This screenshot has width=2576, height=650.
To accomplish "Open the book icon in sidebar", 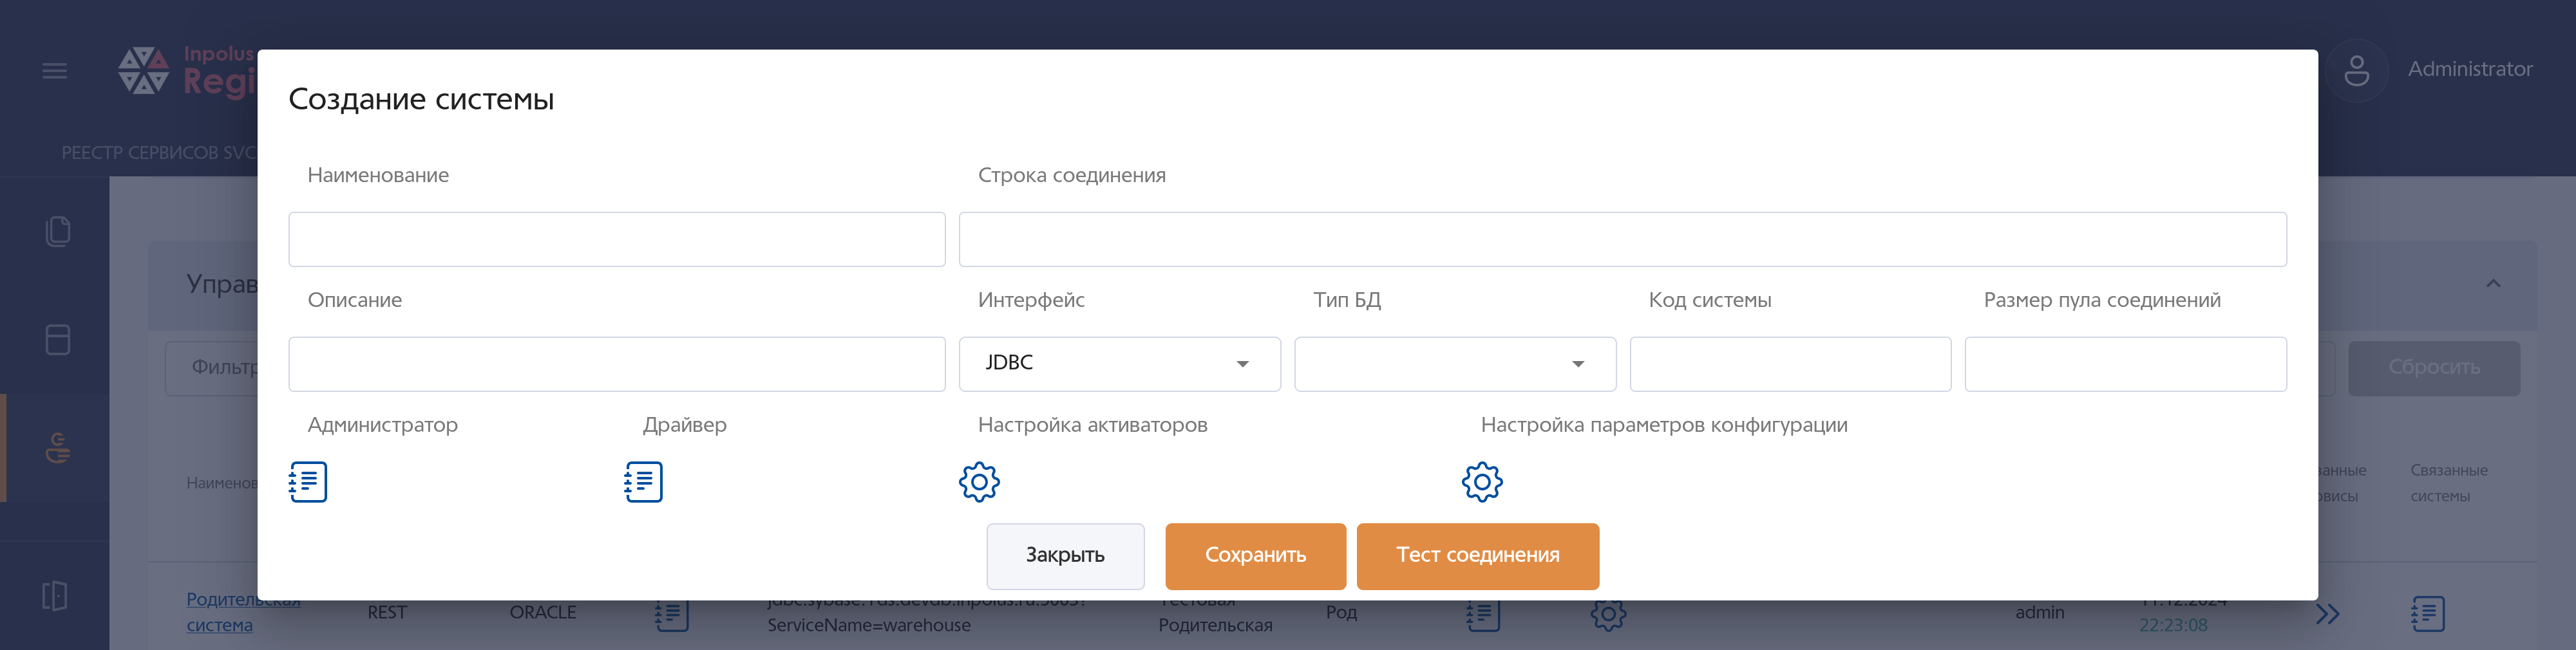I will (55, 596).
